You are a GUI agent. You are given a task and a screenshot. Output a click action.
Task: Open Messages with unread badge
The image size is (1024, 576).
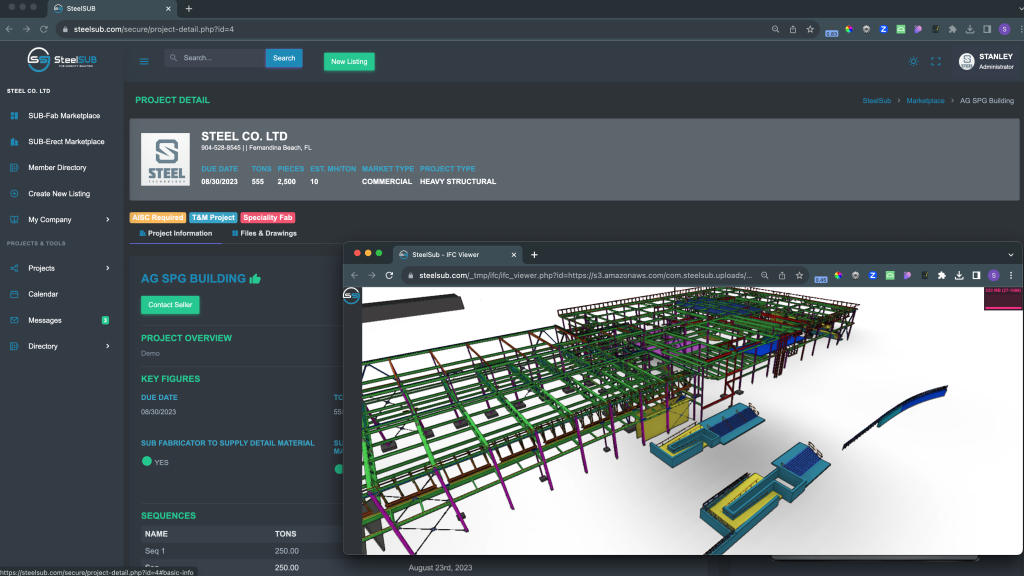coord(45,320)
